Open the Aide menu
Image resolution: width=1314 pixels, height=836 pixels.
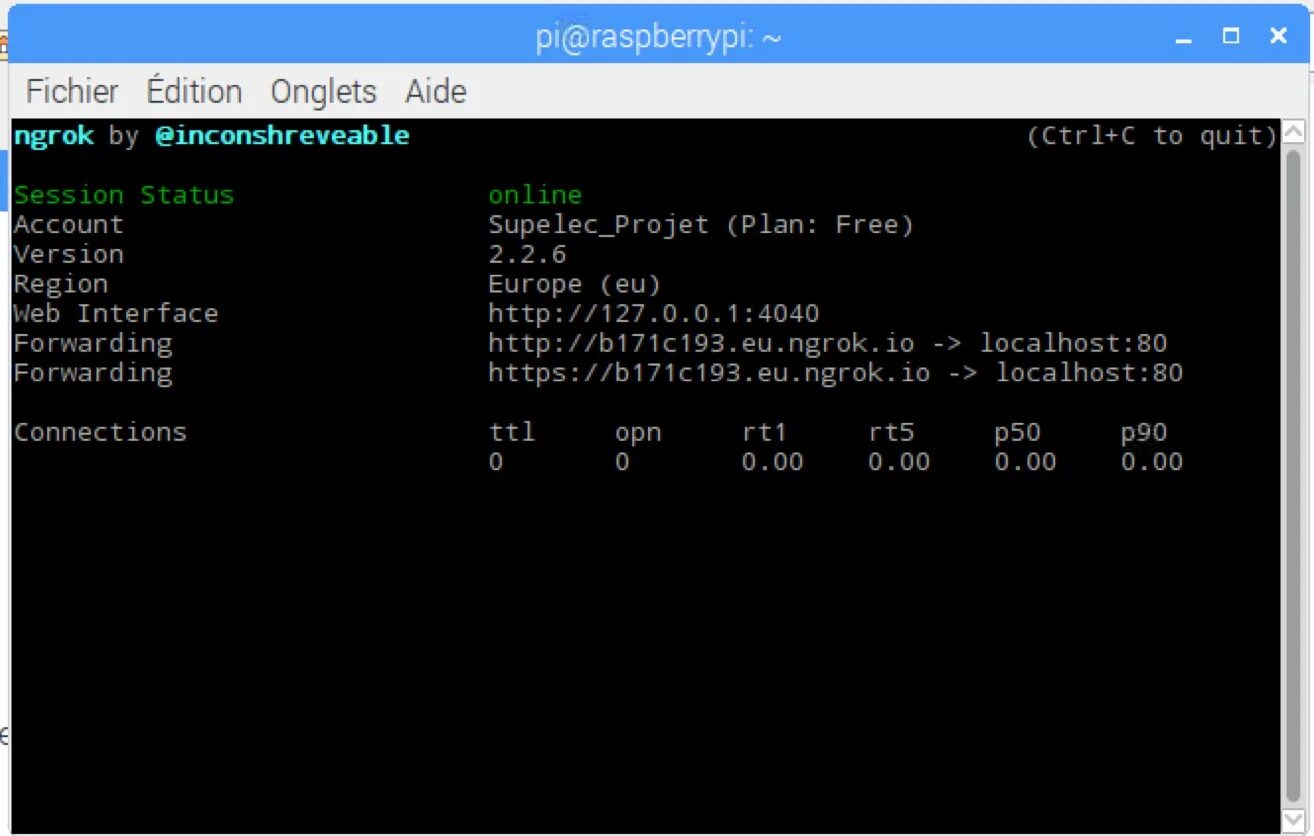[x=436, y=91]
